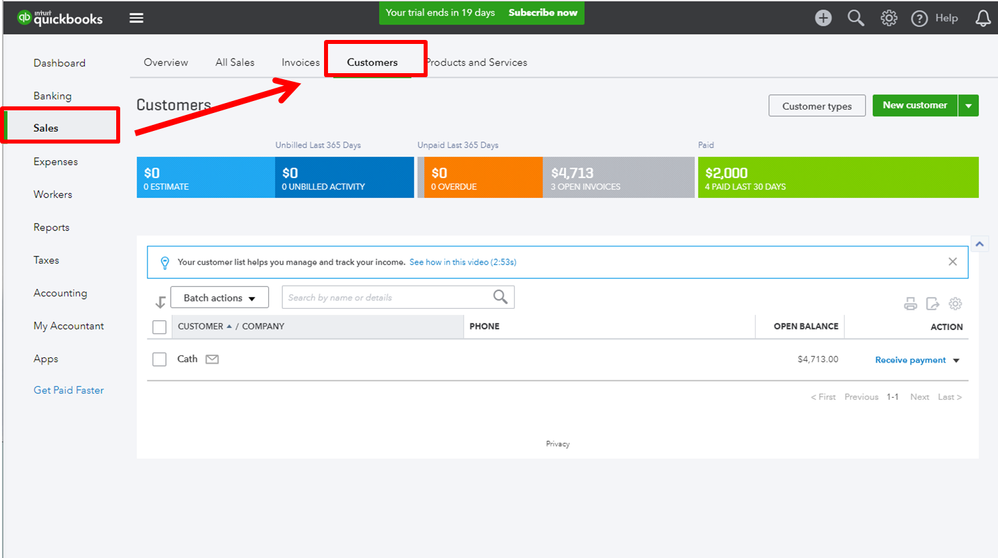Click Phone column header

pyautogui.click(x=484, y=326)
